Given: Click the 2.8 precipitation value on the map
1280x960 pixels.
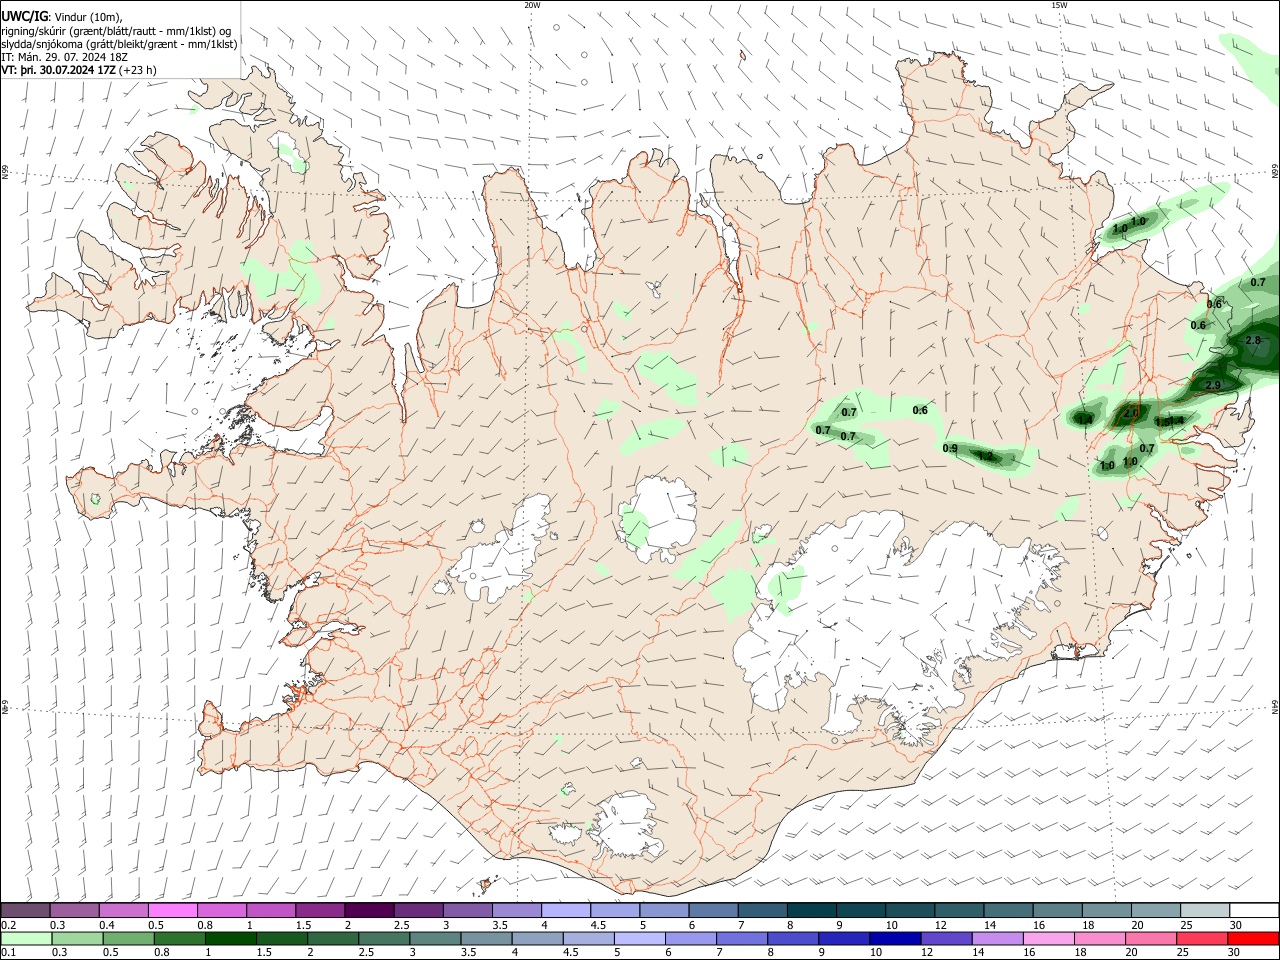Looking at the screenshot, I should pos(1253,341).
